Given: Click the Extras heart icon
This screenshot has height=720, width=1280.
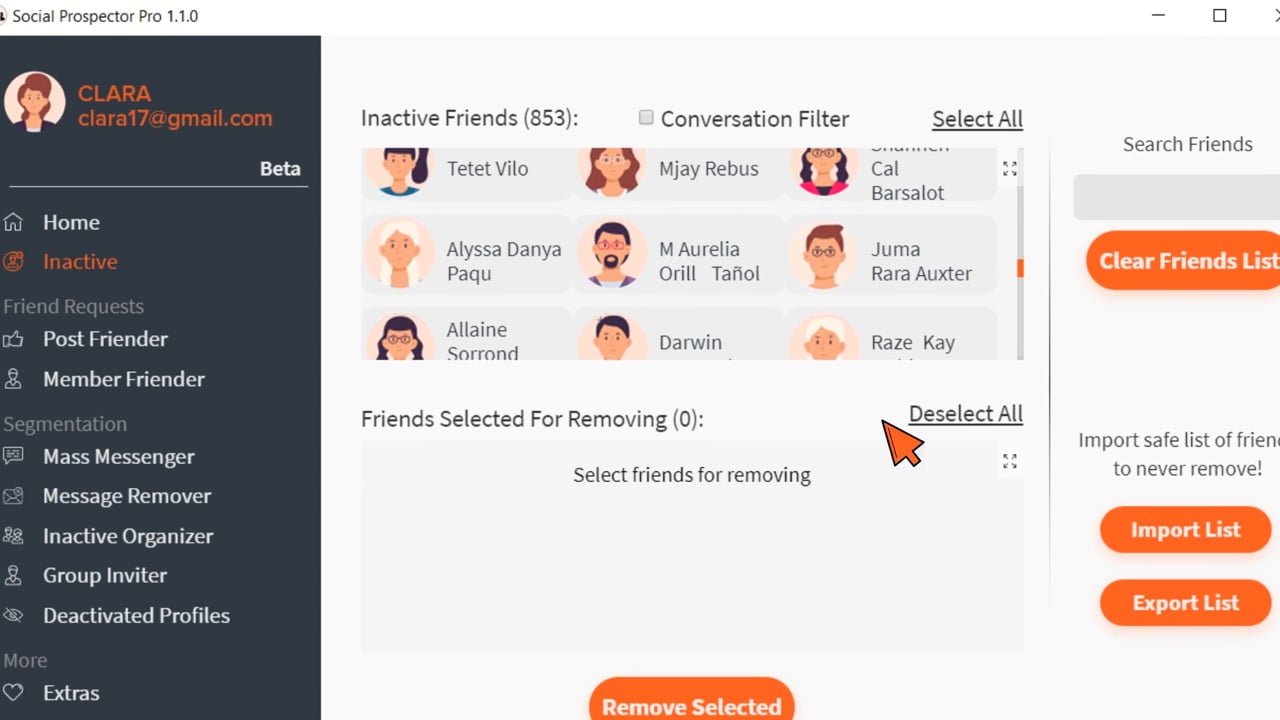Looking at the screenshot, I should tap(13, 692).
